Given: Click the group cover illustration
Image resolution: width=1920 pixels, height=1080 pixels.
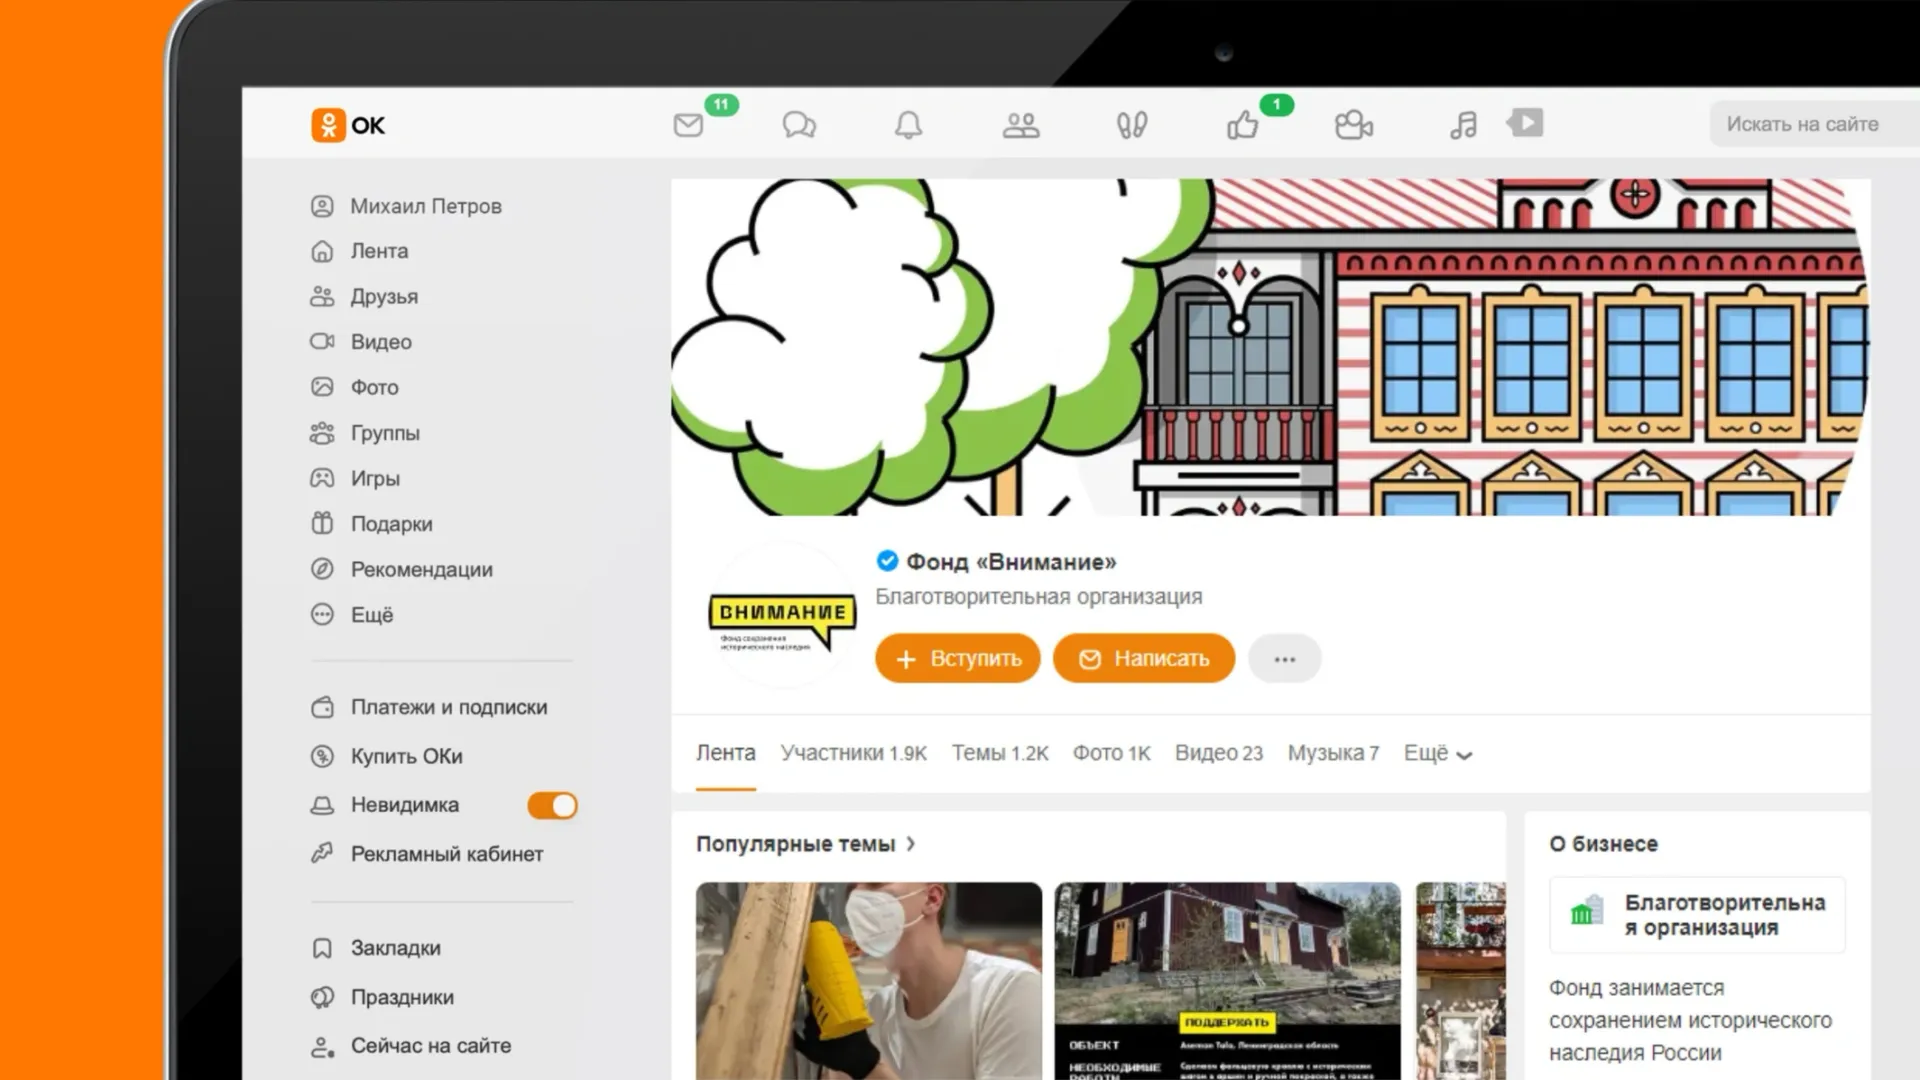Looking at the screenshot, I should [1270, 347].
